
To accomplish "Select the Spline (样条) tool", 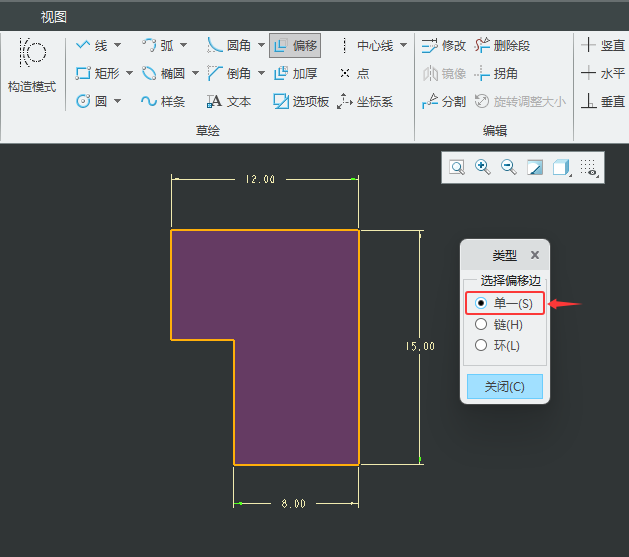I will tap(163, 101).
